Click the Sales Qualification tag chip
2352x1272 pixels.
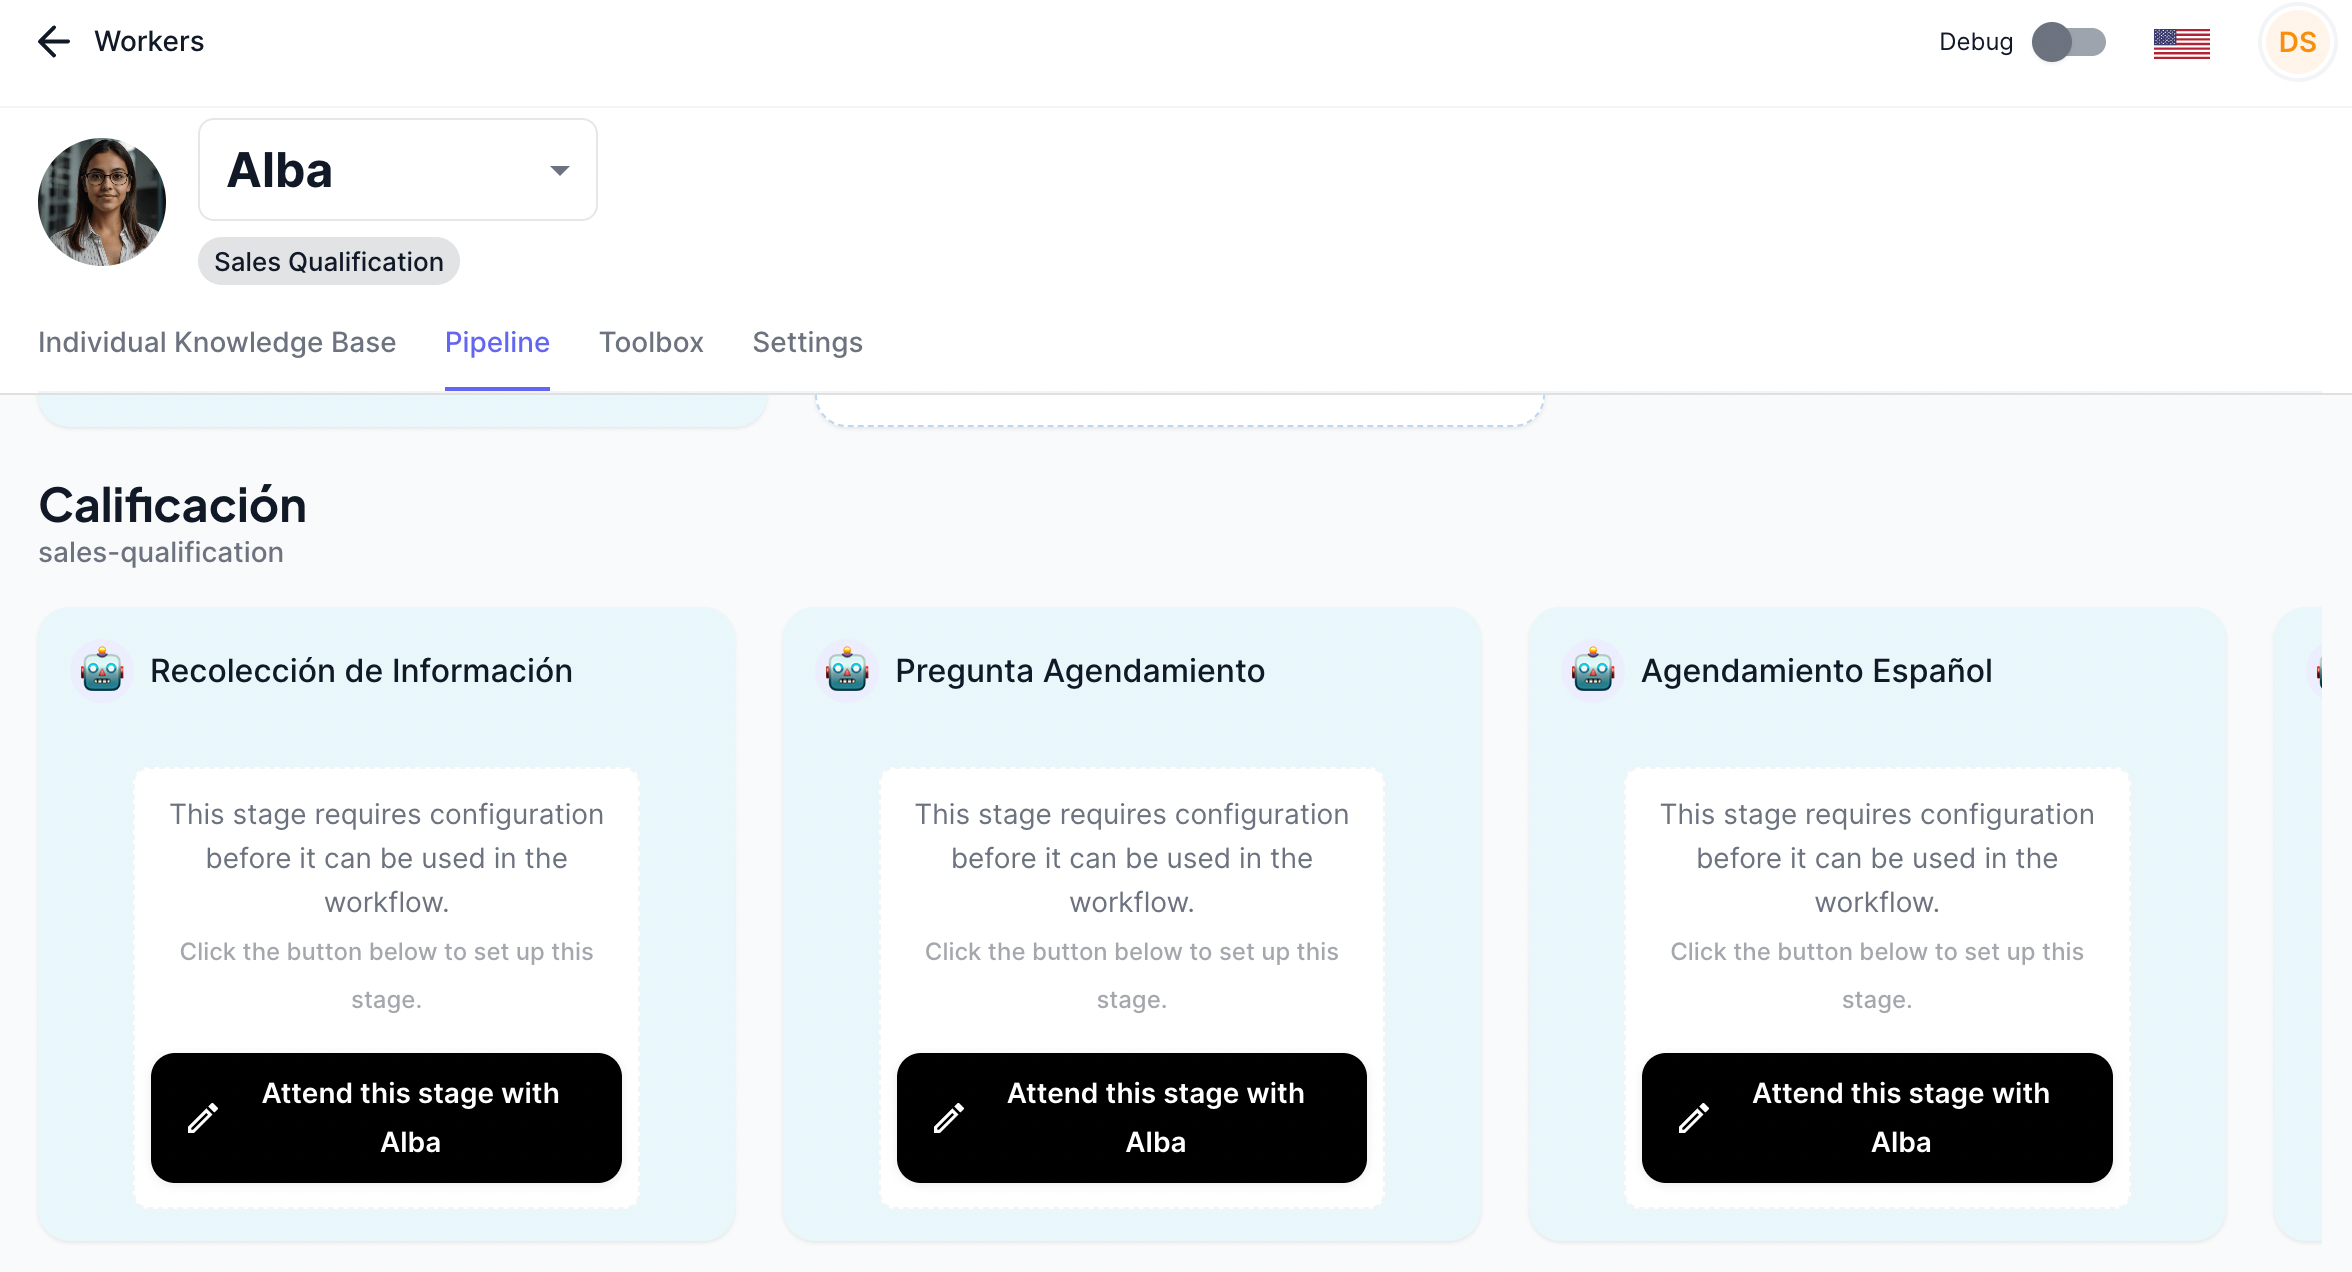[328, 261]
